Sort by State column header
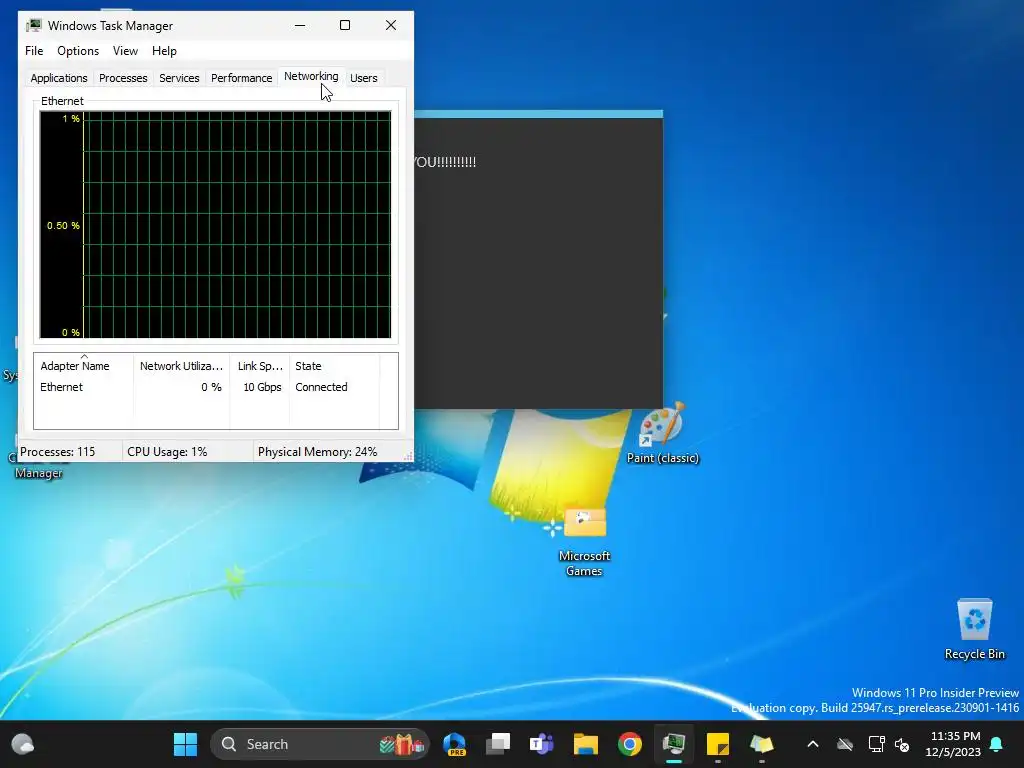1024x768 pixels. coord(334,366)
